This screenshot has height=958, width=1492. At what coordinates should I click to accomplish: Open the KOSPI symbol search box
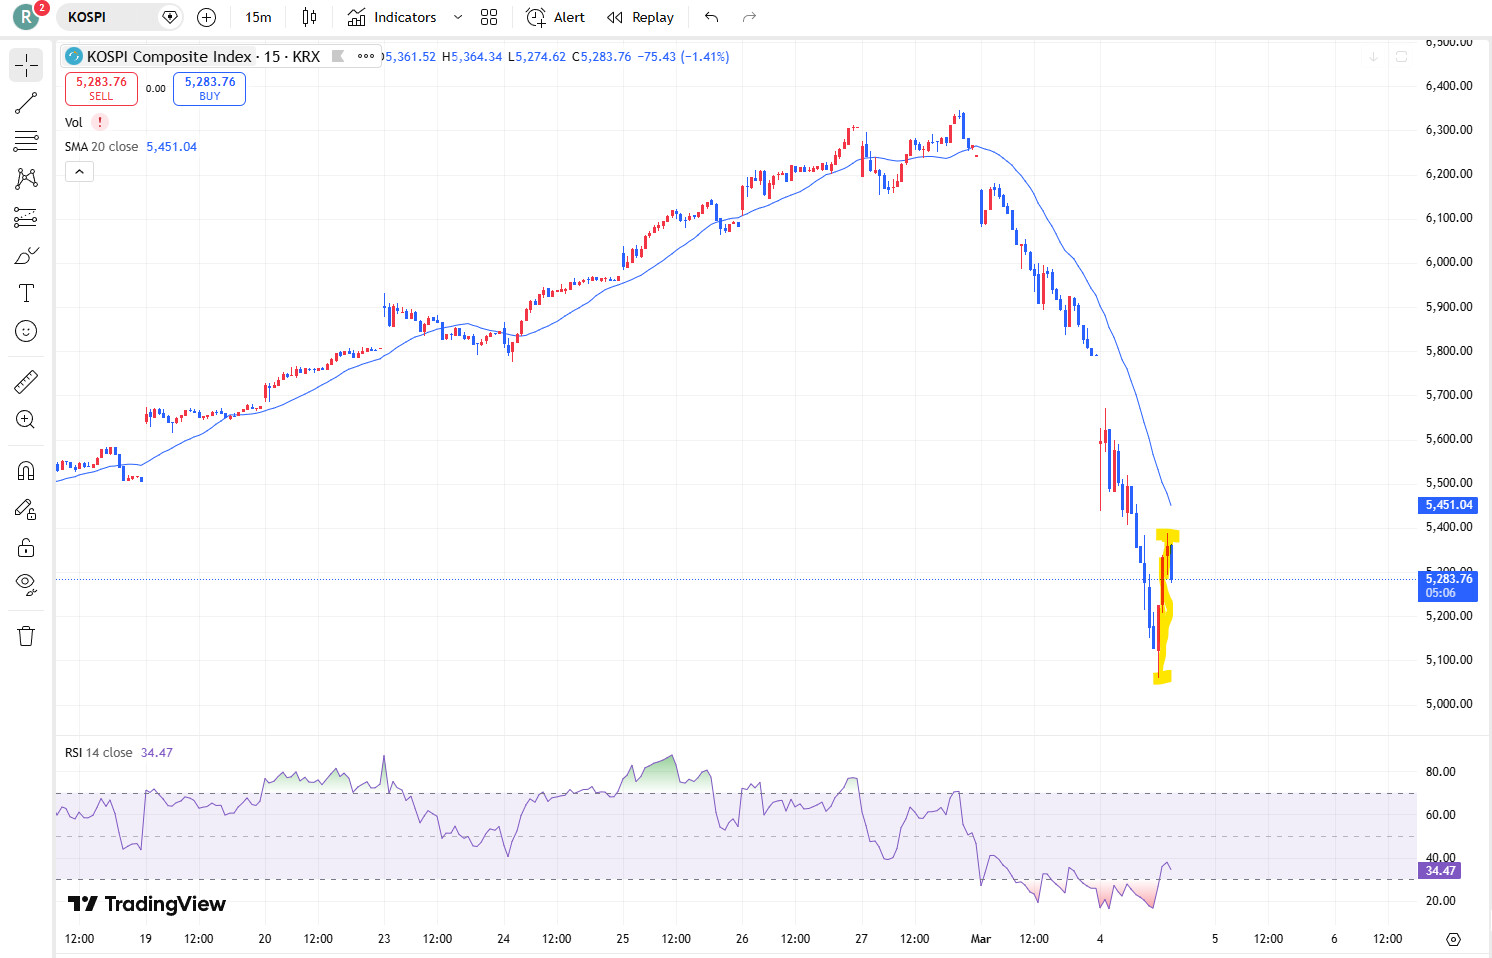click(x=118, y=17)
